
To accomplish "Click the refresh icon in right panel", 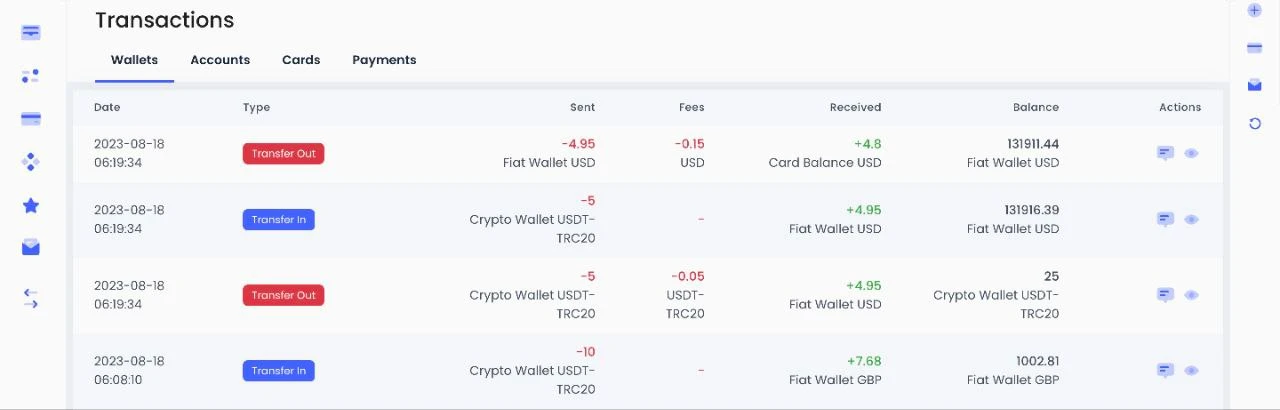I will [x=1255, y=123].
